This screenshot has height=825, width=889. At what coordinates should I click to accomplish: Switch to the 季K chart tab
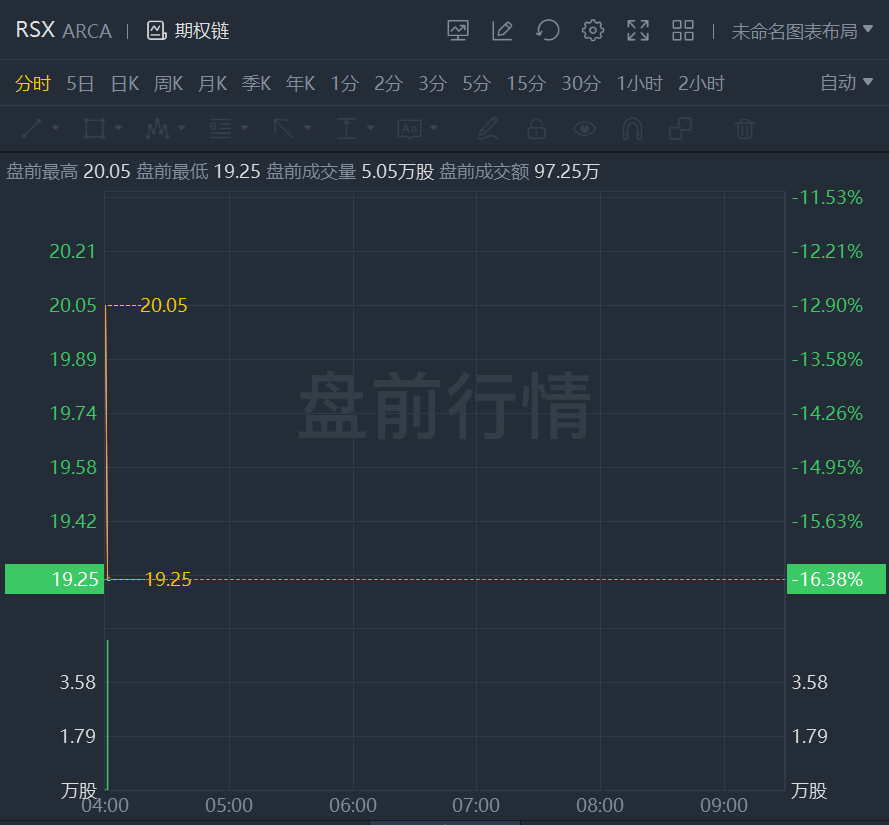point(256,83)
